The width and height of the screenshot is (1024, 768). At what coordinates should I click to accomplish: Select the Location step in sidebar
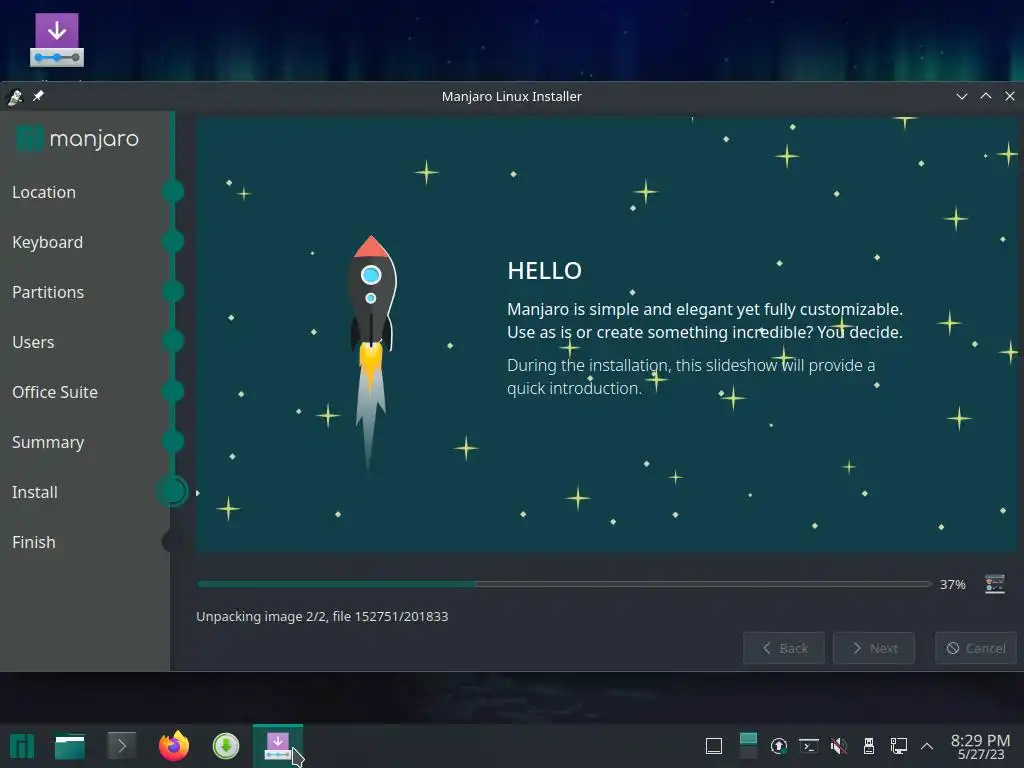tap(44, 192)
